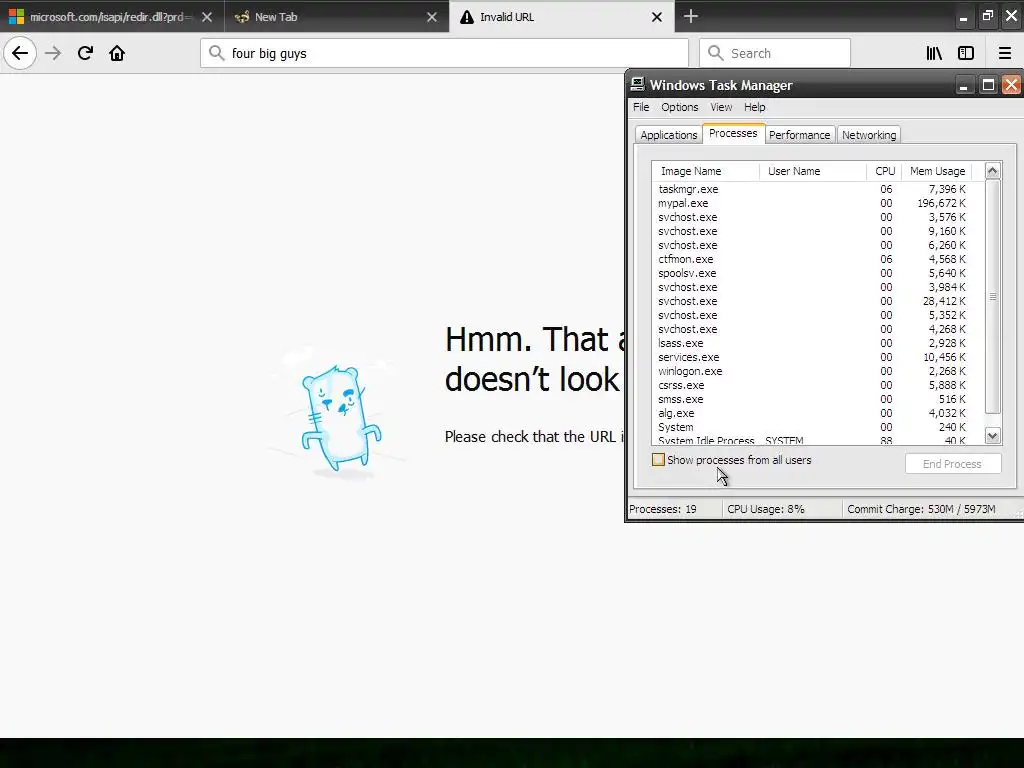Click the End Process button
The width and height of the screenshot is (1024, 768).
pos(952,464)
